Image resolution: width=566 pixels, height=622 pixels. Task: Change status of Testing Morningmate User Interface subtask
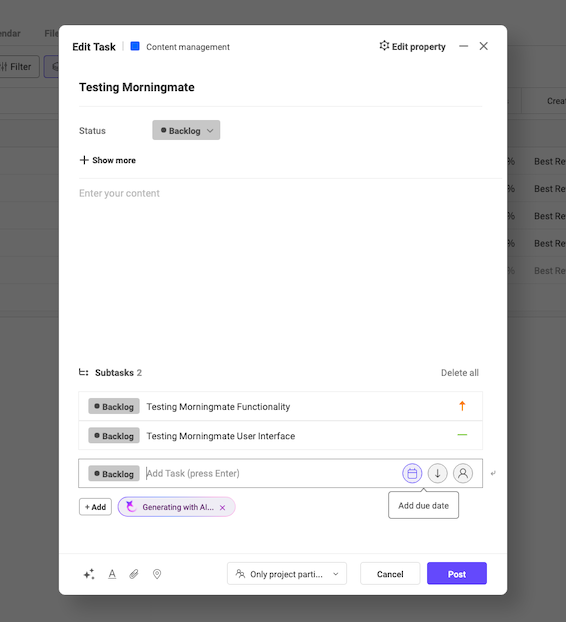click(x=114, y=436)
